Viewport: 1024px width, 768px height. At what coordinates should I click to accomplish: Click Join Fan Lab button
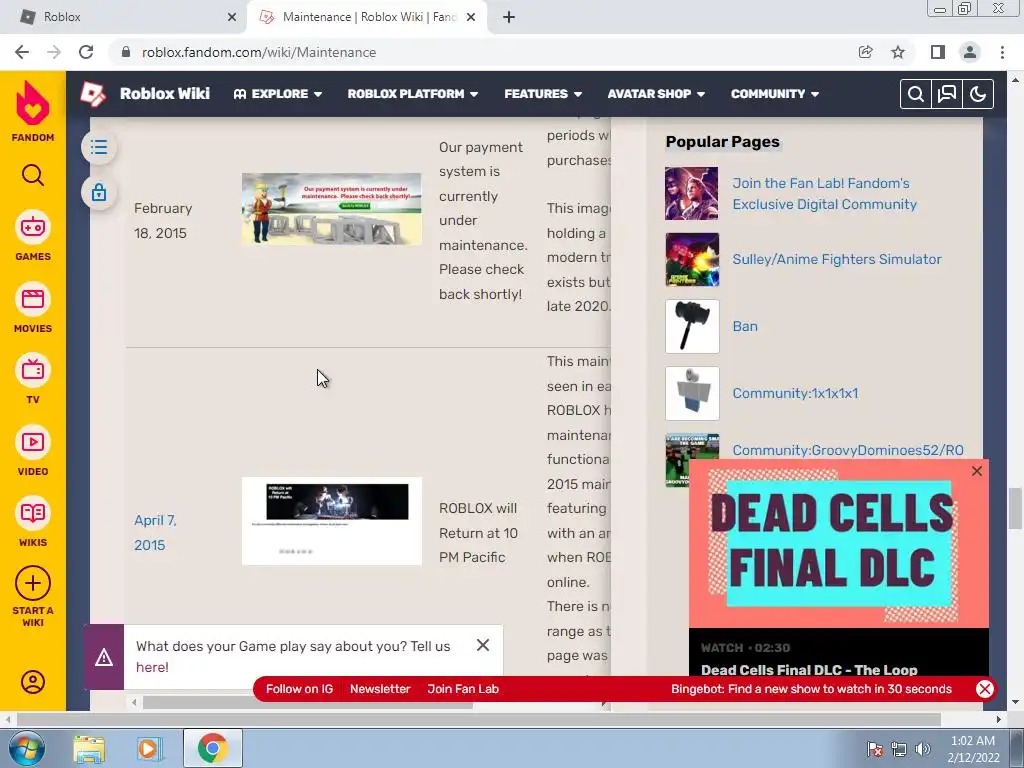(x=463, y=689)
